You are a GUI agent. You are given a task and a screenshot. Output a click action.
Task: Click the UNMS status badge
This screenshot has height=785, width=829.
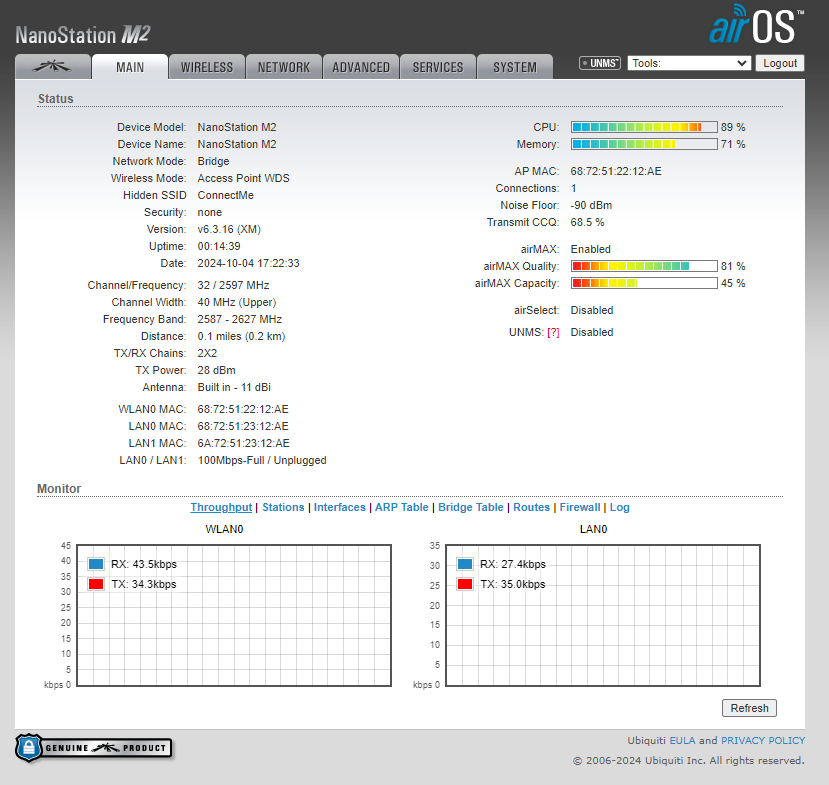pos(600,63)
